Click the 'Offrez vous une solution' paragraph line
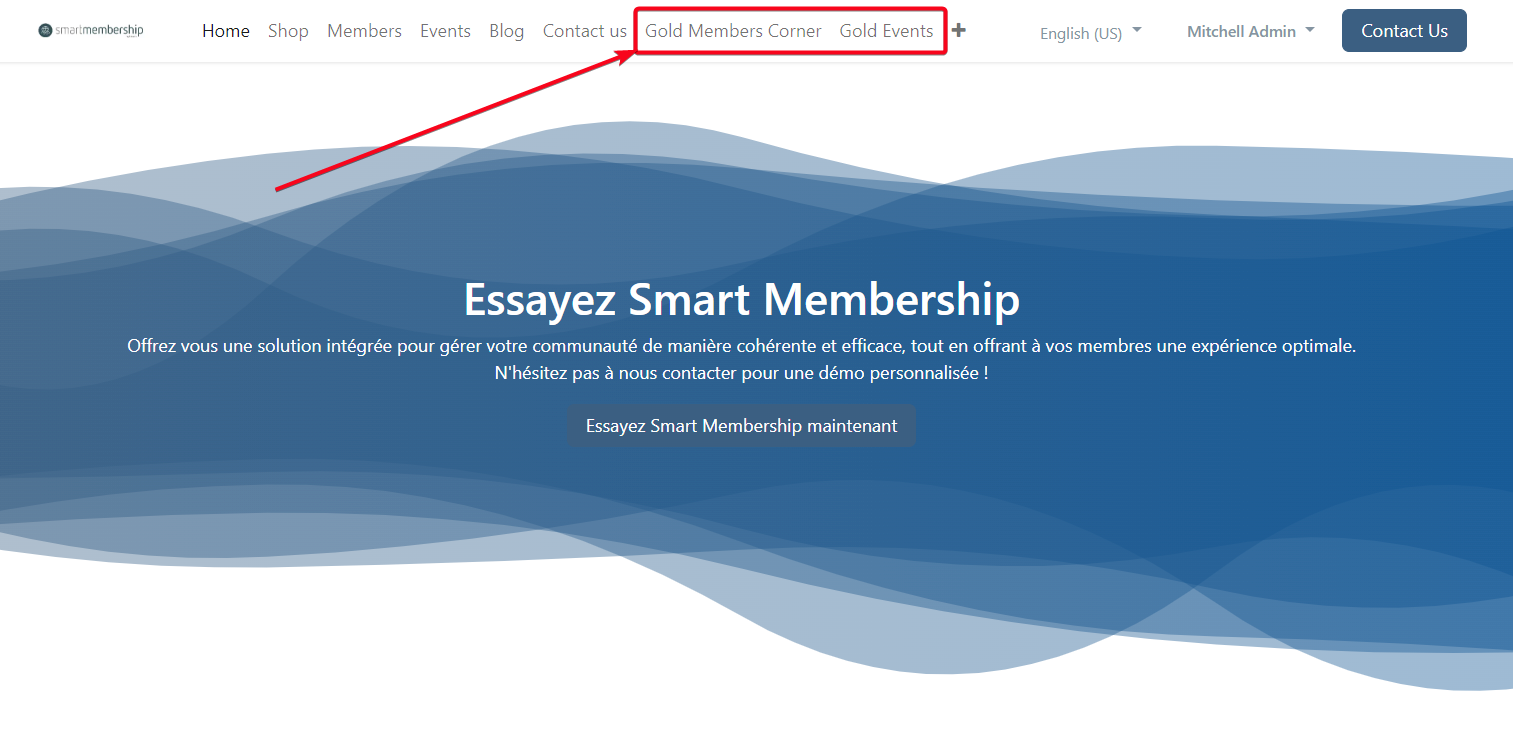The image size is (1513, 729). pyautogui.click(x=741, y=346)
